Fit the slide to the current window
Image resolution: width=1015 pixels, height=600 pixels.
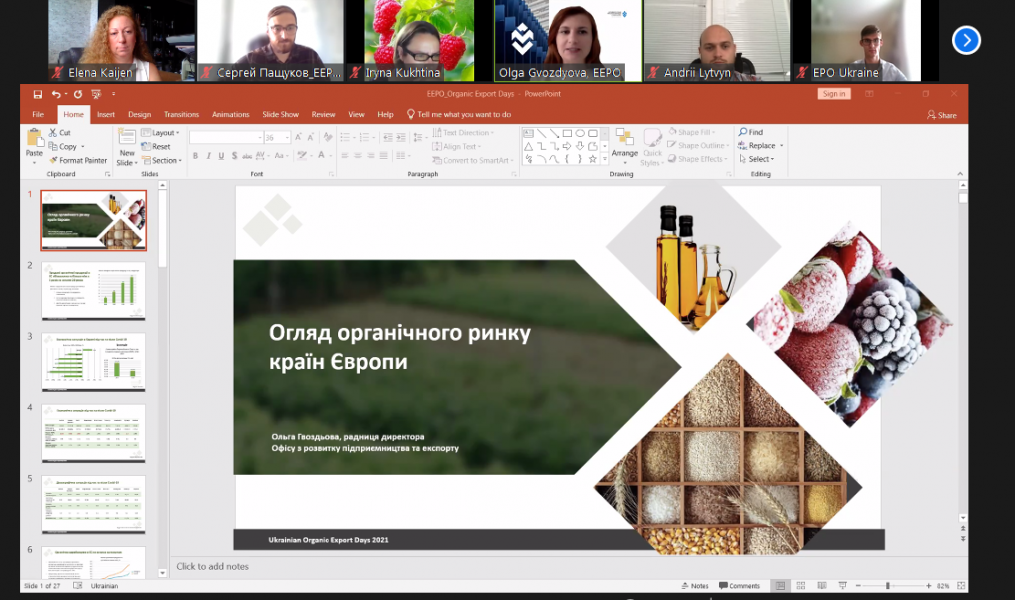click(958, 586)
